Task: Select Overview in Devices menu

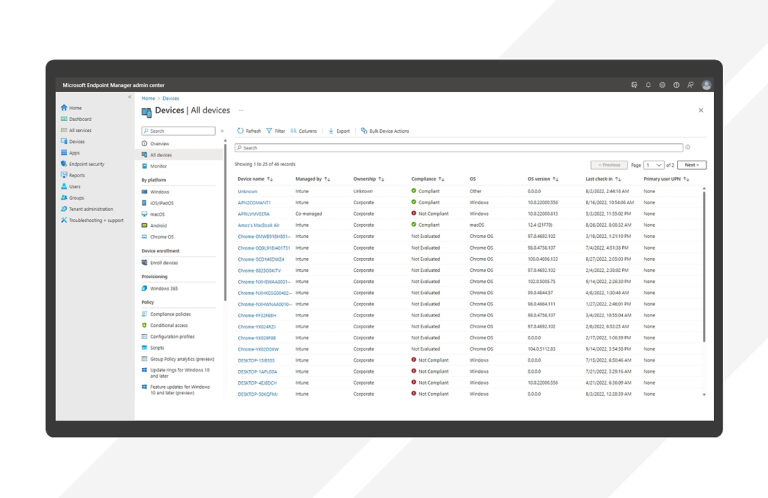Action: [155, 143]
